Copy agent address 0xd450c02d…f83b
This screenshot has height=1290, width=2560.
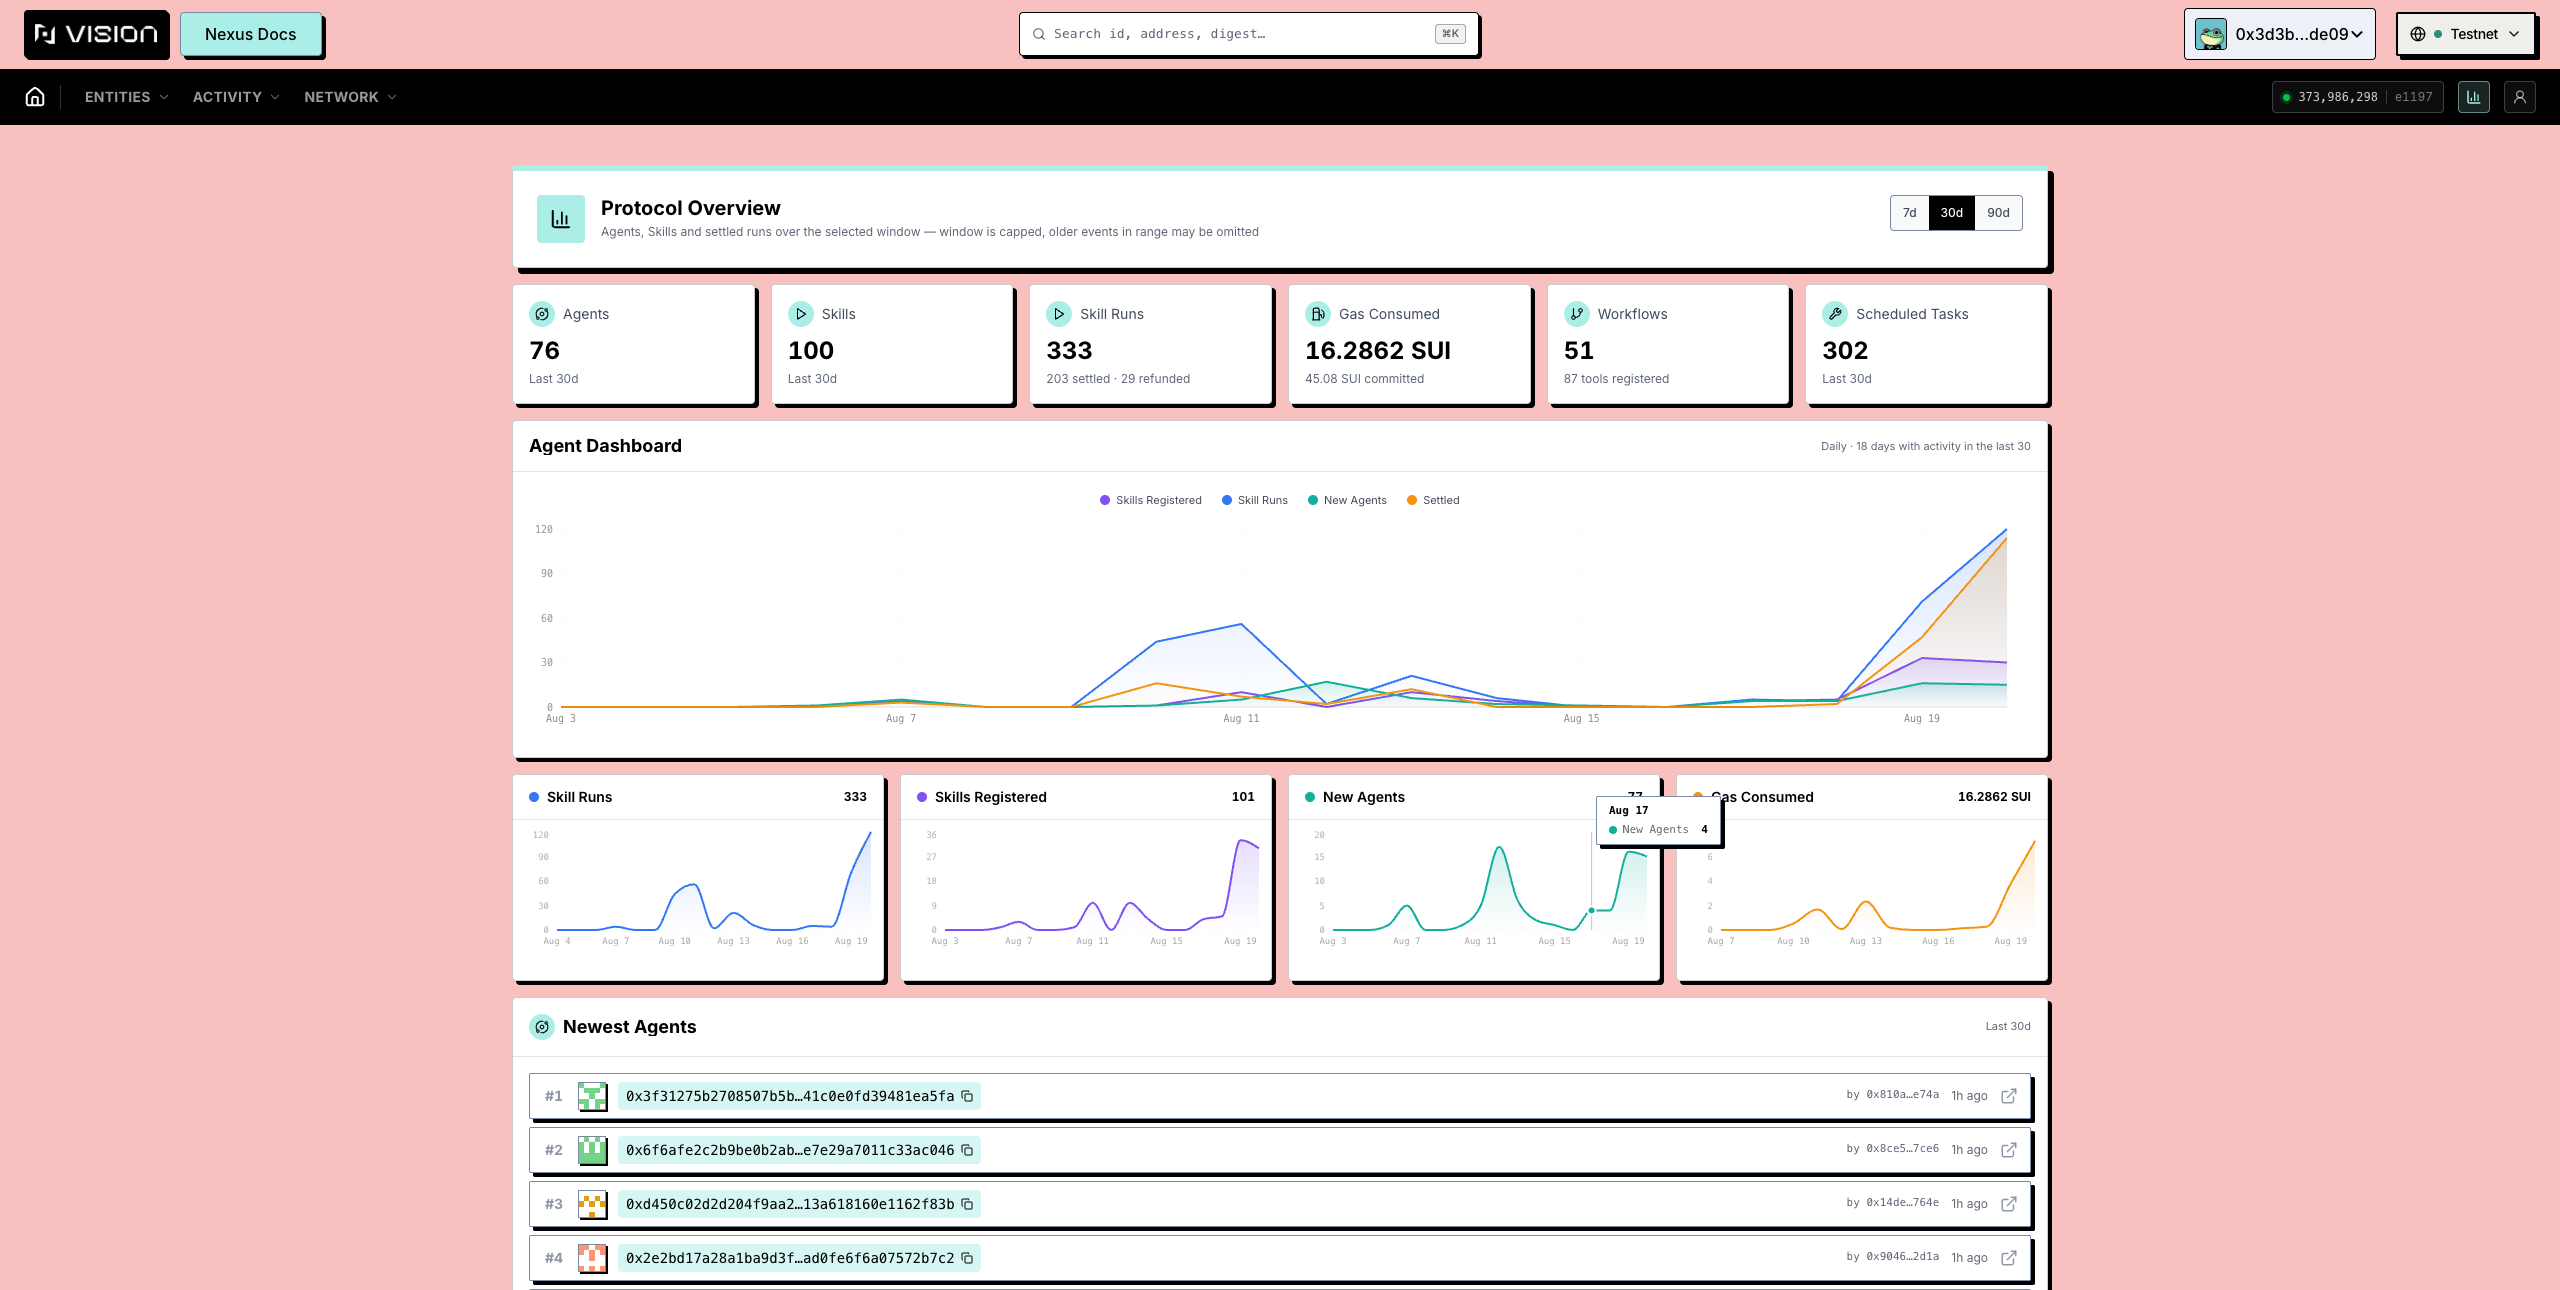tap(967, 1204)
